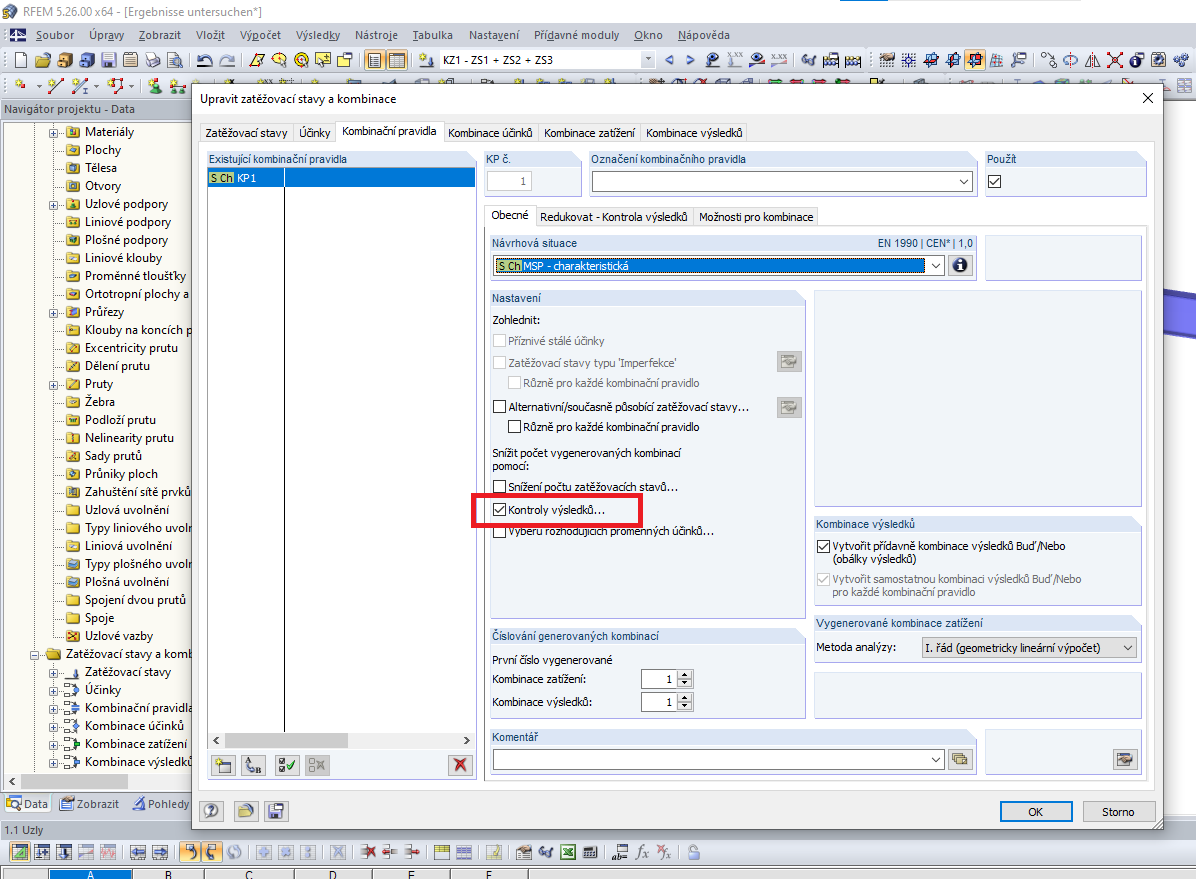The width and height of the screenshot is (1196, 879).
Task: Switch to Zatěžovací stavy tab
Action: point(246,133)
